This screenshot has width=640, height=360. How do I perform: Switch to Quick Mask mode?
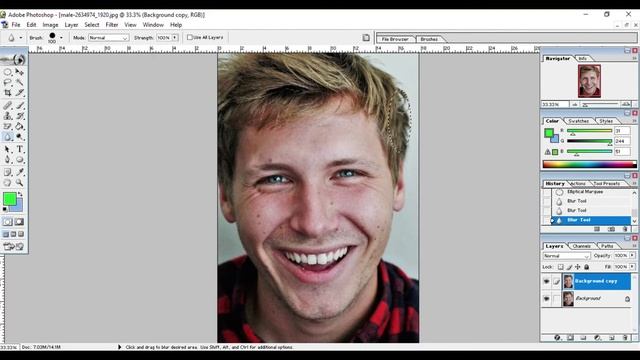[19, 222]
